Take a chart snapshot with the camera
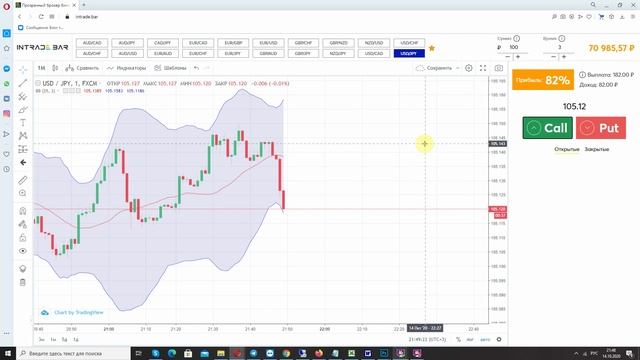The image size is (640, 360). coord(499,68)
